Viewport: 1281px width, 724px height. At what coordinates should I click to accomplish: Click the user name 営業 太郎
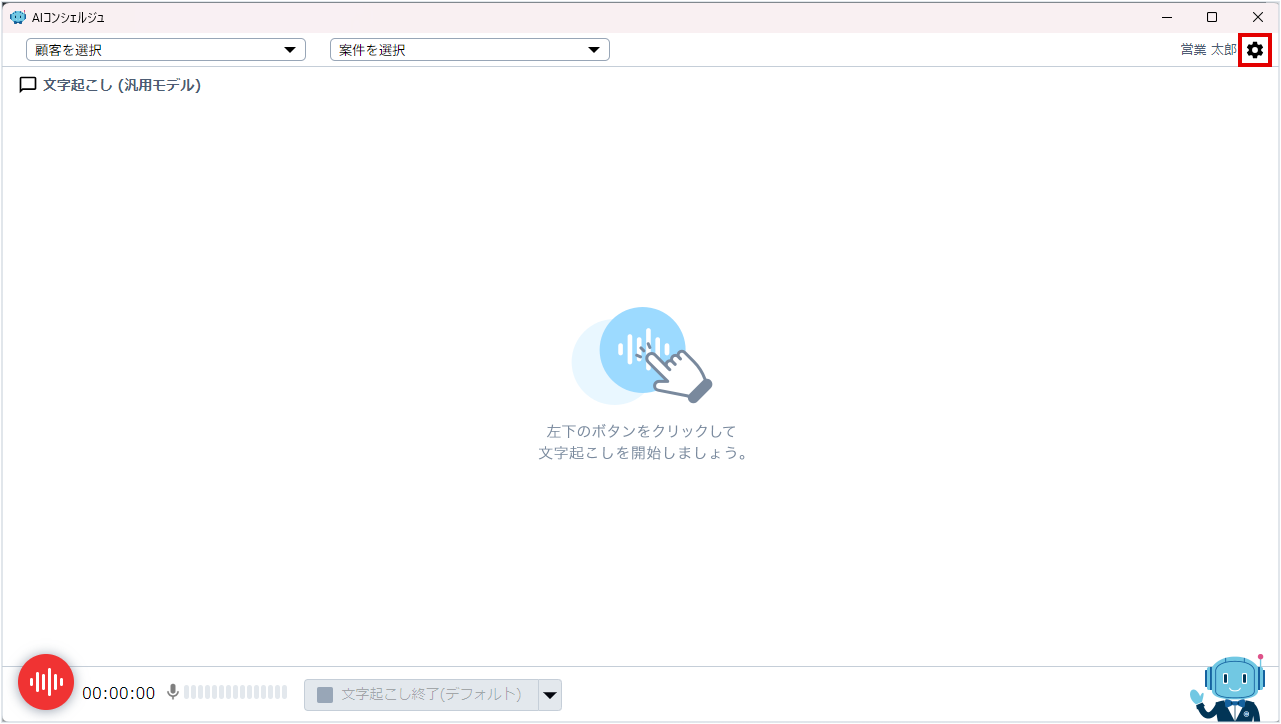[1208, 50]
